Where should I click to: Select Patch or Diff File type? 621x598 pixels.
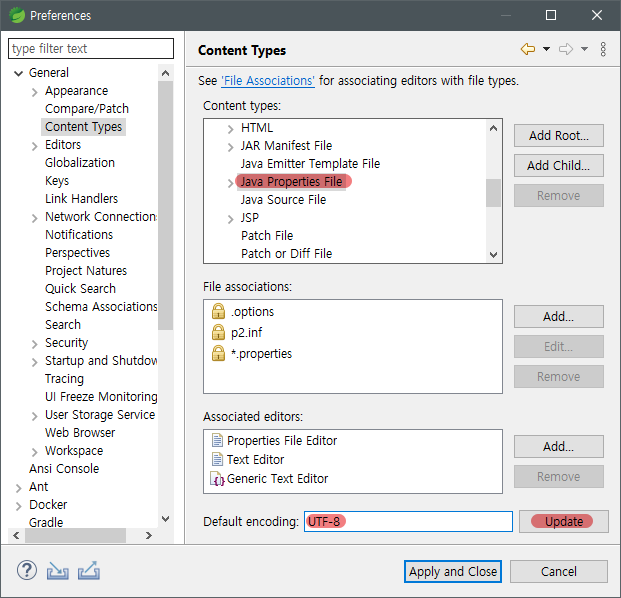286,253
